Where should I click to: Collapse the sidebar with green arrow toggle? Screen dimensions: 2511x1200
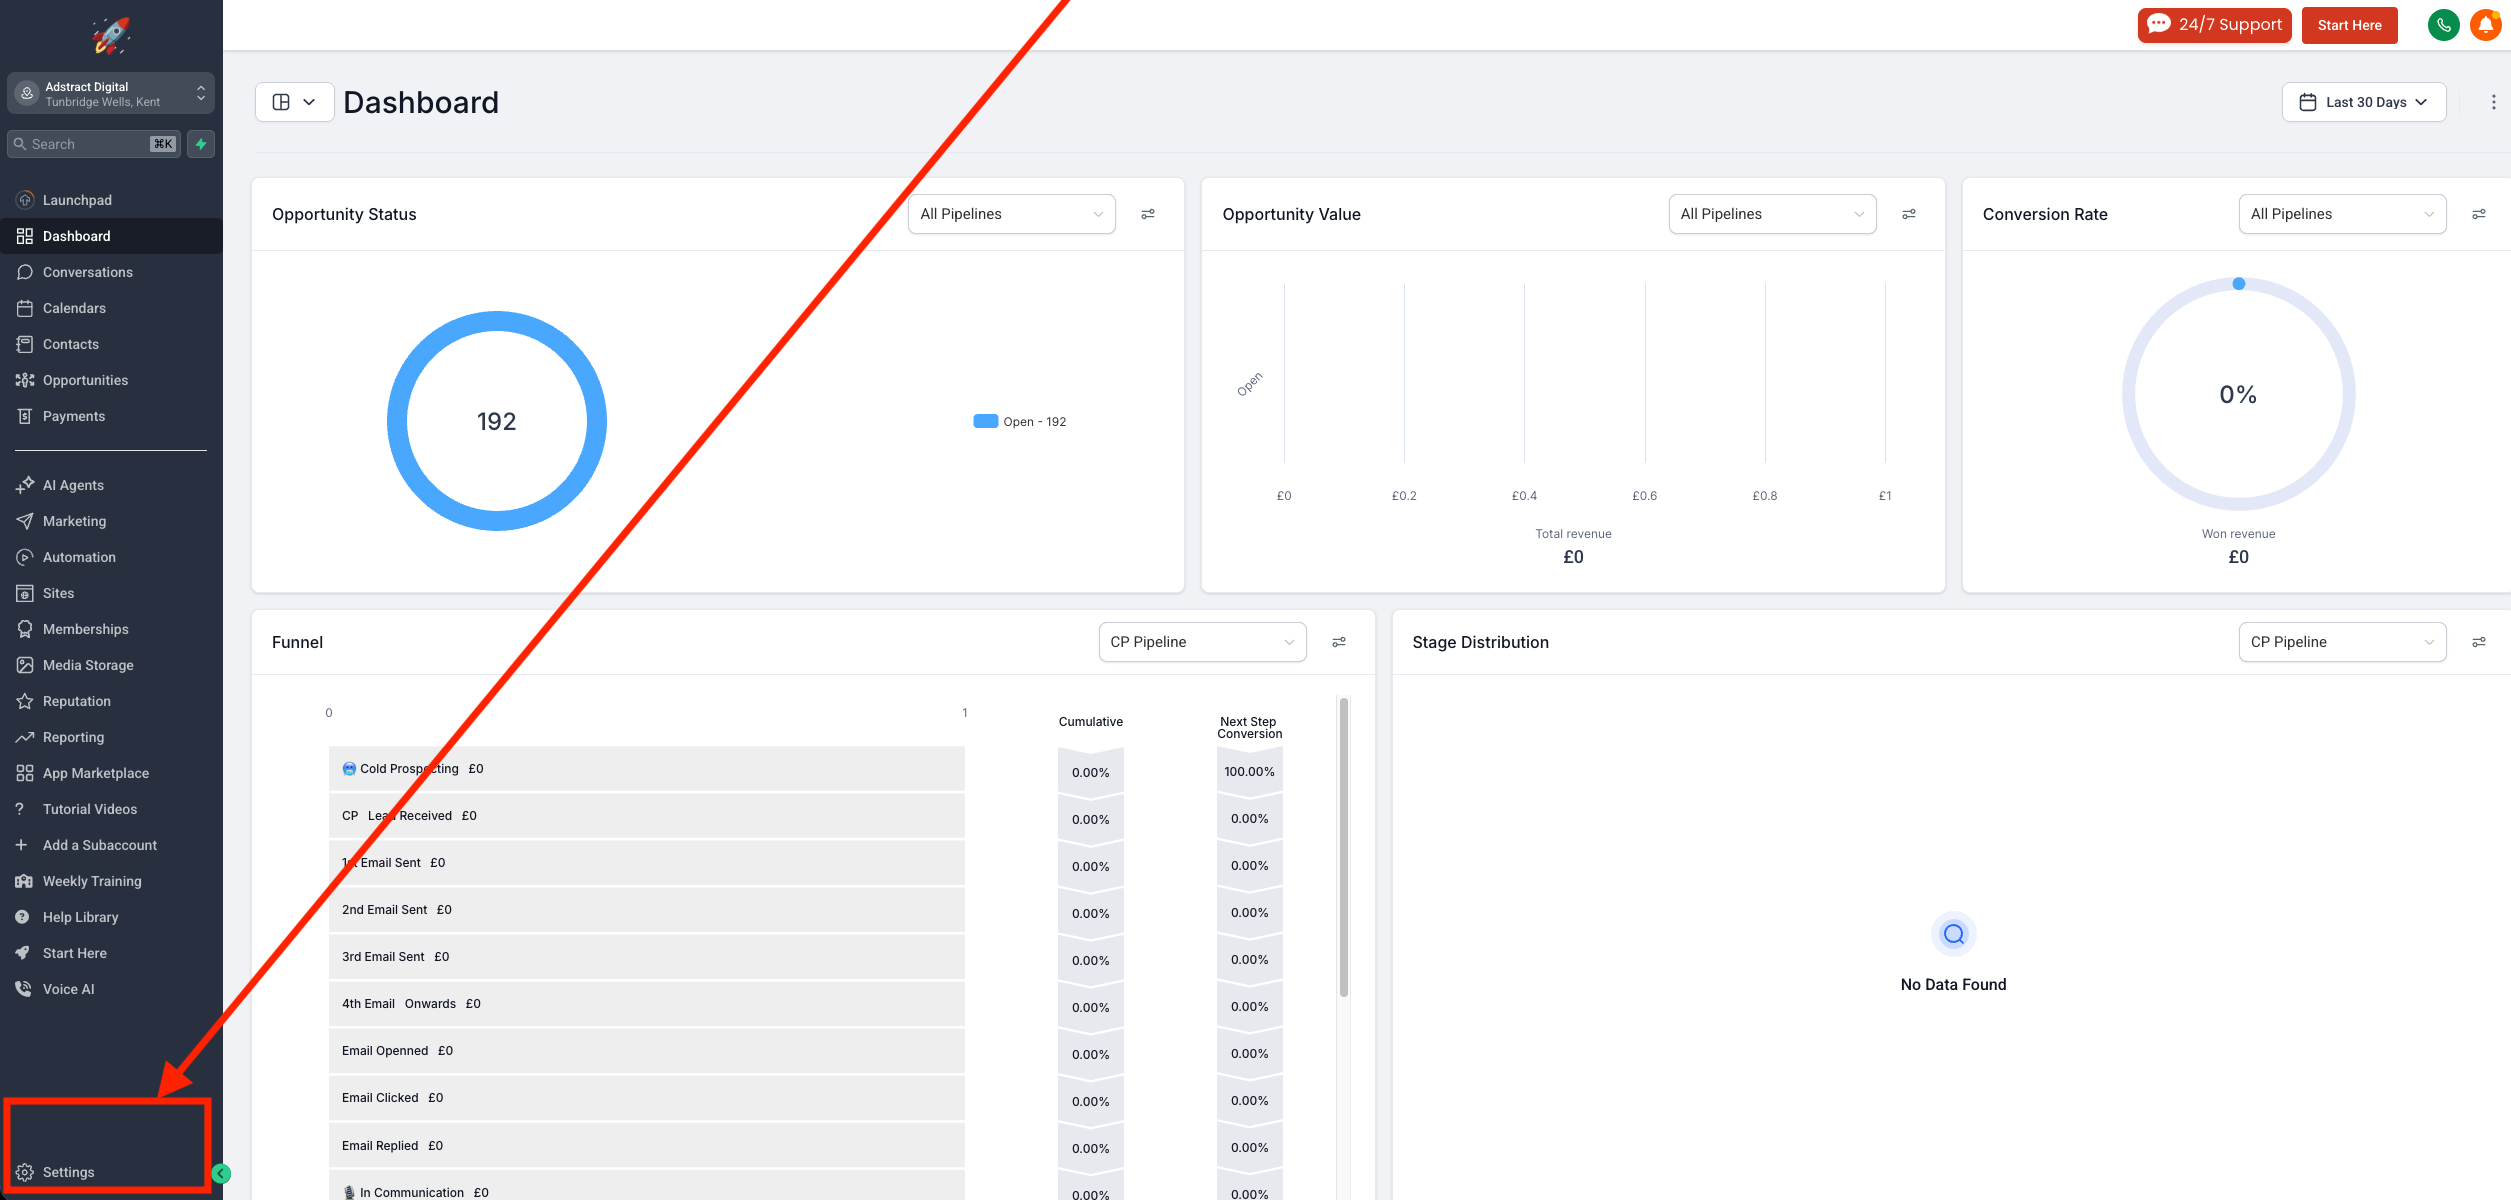[x=221, y=1174]
